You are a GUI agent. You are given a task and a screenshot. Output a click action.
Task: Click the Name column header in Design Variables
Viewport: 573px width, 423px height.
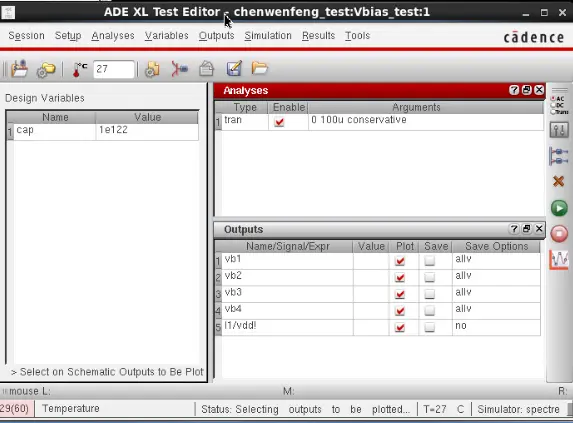[x=55, y=117]
